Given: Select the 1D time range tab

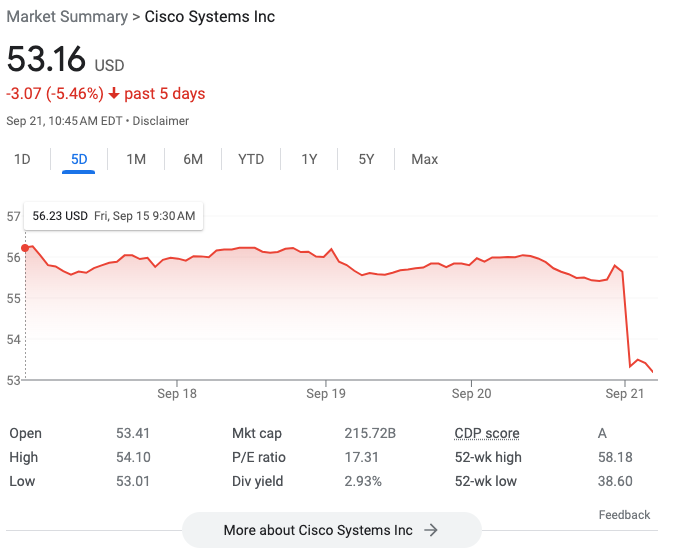Looking at the screenshot, I should [x=22, y=159].
